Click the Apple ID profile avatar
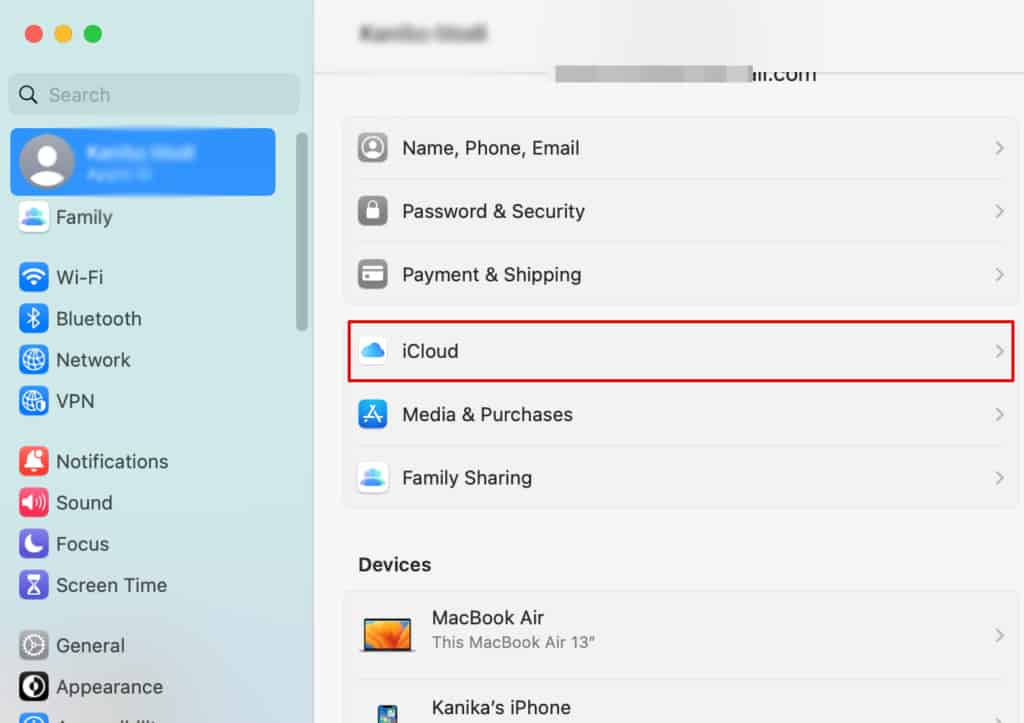The width and height of the screenshot is (1024, 723). click(46, 161)
